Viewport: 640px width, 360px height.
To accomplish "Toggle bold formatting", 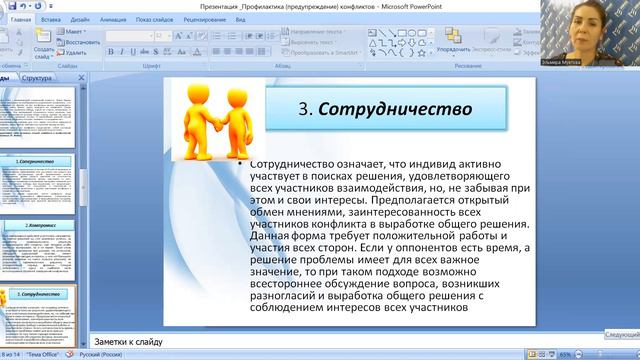I will (111, 52).
